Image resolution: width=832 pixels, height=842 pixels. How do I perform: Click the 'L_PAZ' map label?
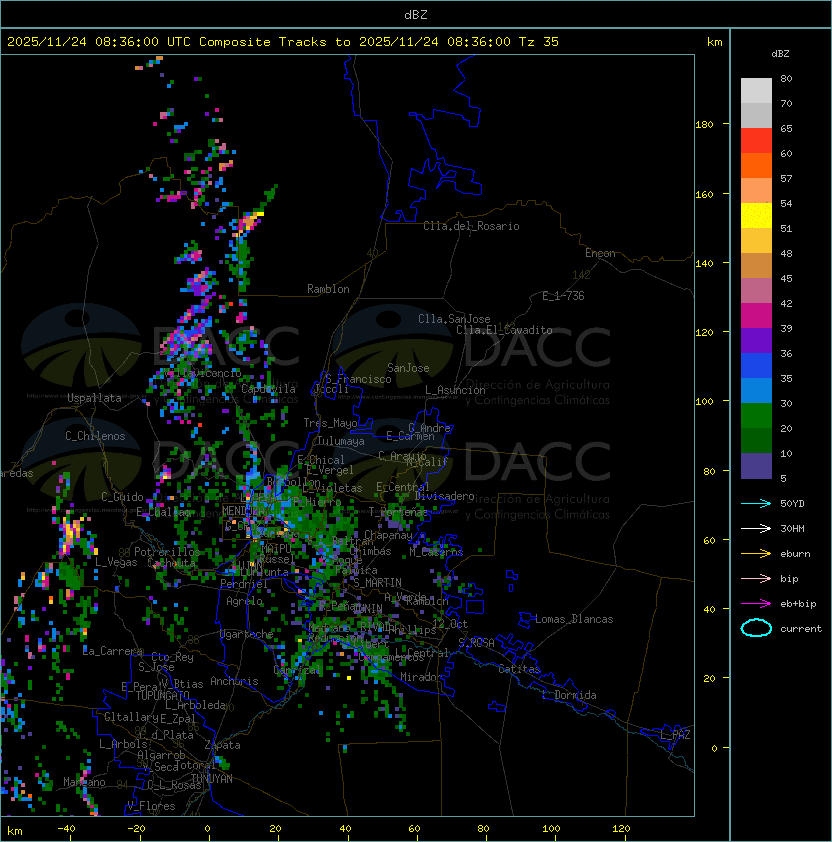point(675,735)
